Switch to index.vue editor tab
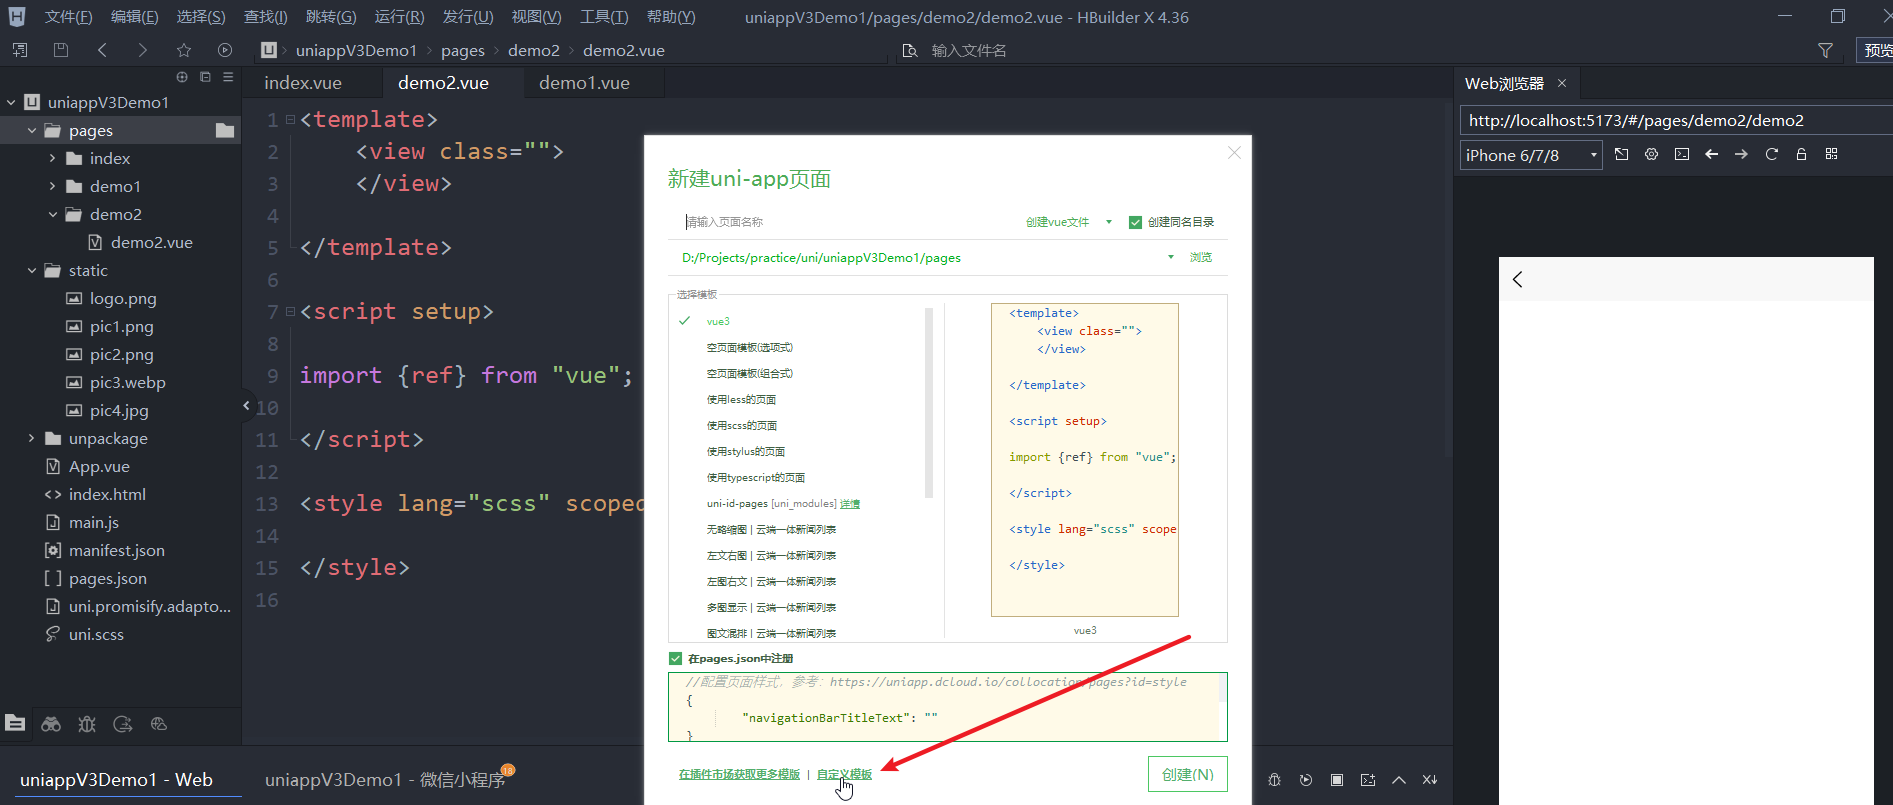Viewport: 1893px width, 805px height. [x=303, y=83]
